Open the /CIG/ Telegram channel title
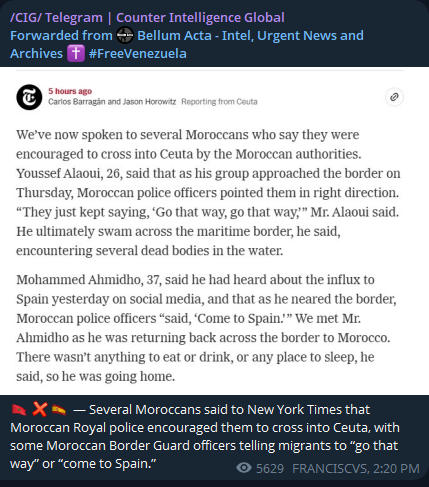Viewport: 429px width, 487px height. 147,18
